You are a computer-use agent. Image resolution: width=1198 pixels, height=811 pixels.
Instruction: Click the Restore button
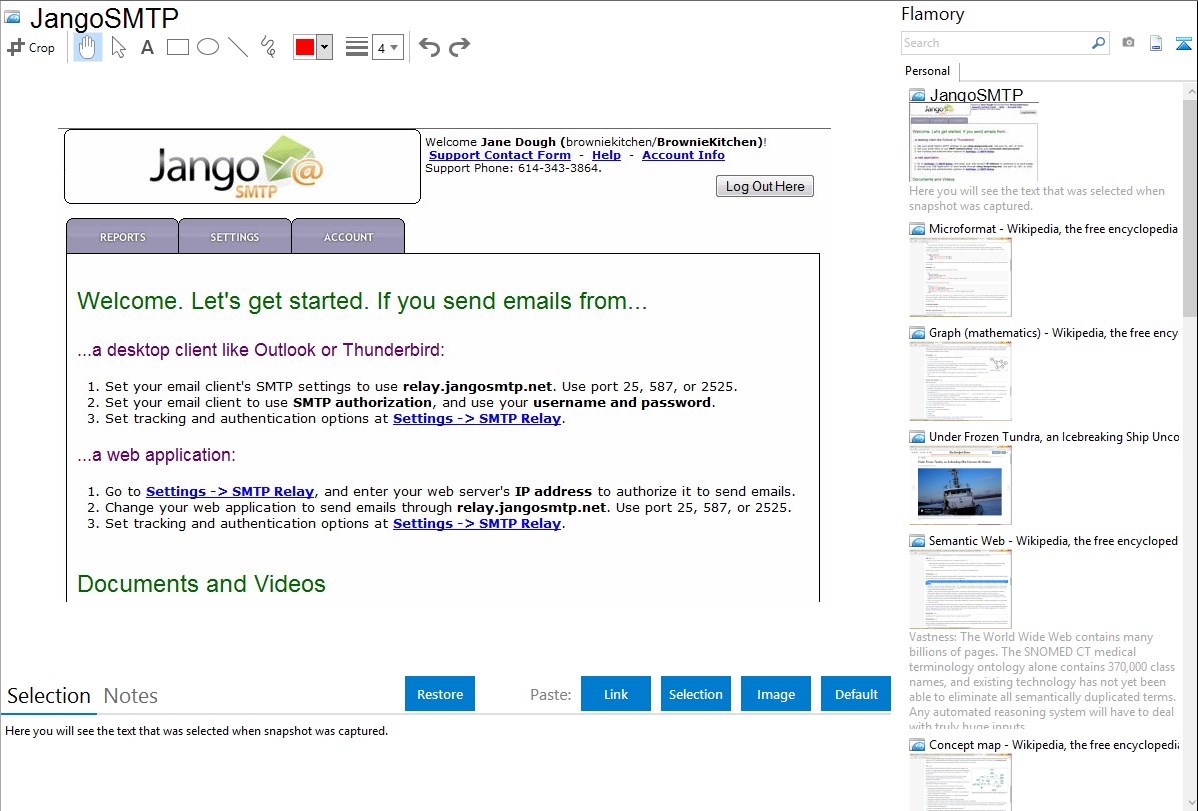click(x=440, y=694)
